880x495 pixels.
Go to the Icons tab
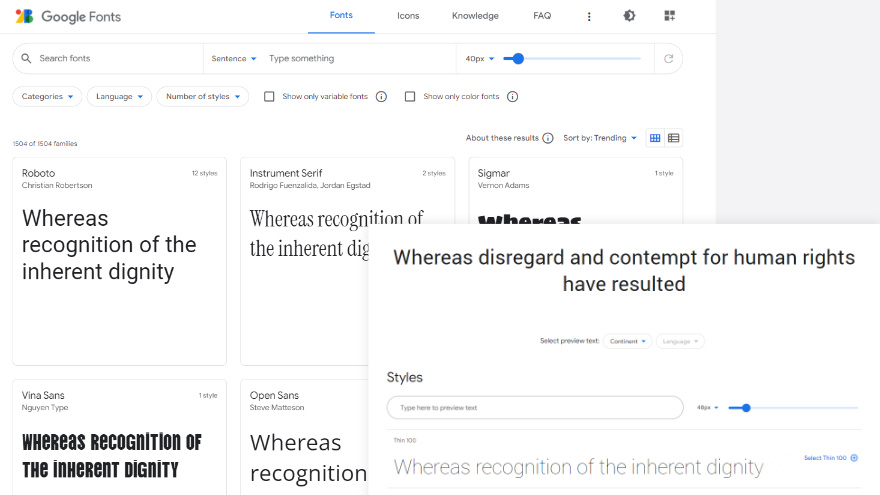(408, 17)
